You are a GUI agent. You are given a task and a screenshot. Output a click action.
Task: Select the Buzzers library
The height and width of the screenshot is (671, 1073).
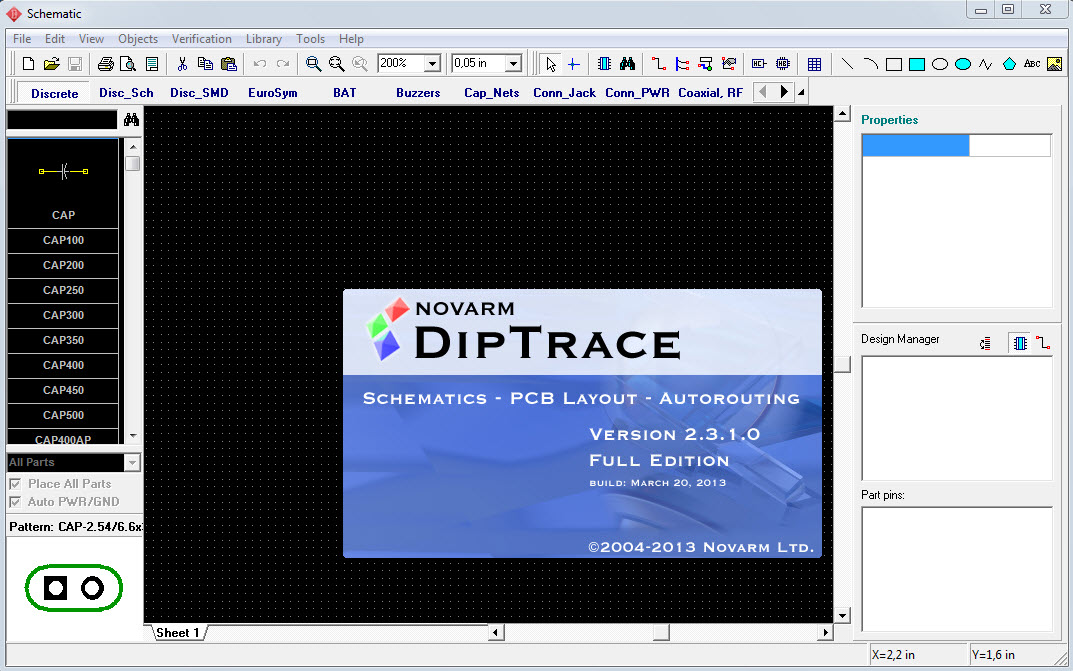point(417,93)
